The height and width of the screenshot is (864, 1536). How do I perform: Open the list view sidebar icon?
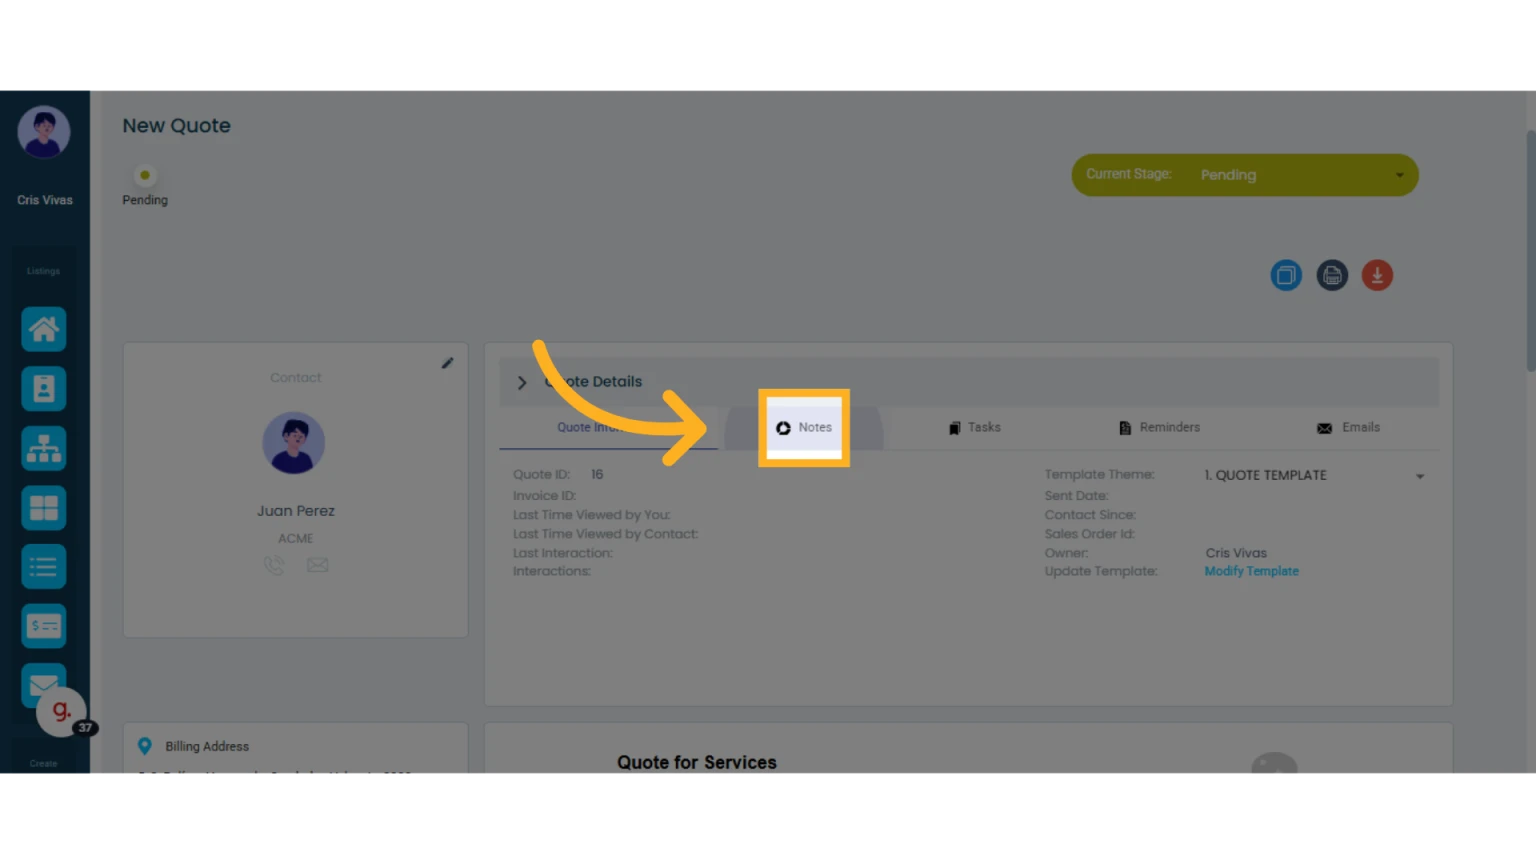click(x=44, y=567)
